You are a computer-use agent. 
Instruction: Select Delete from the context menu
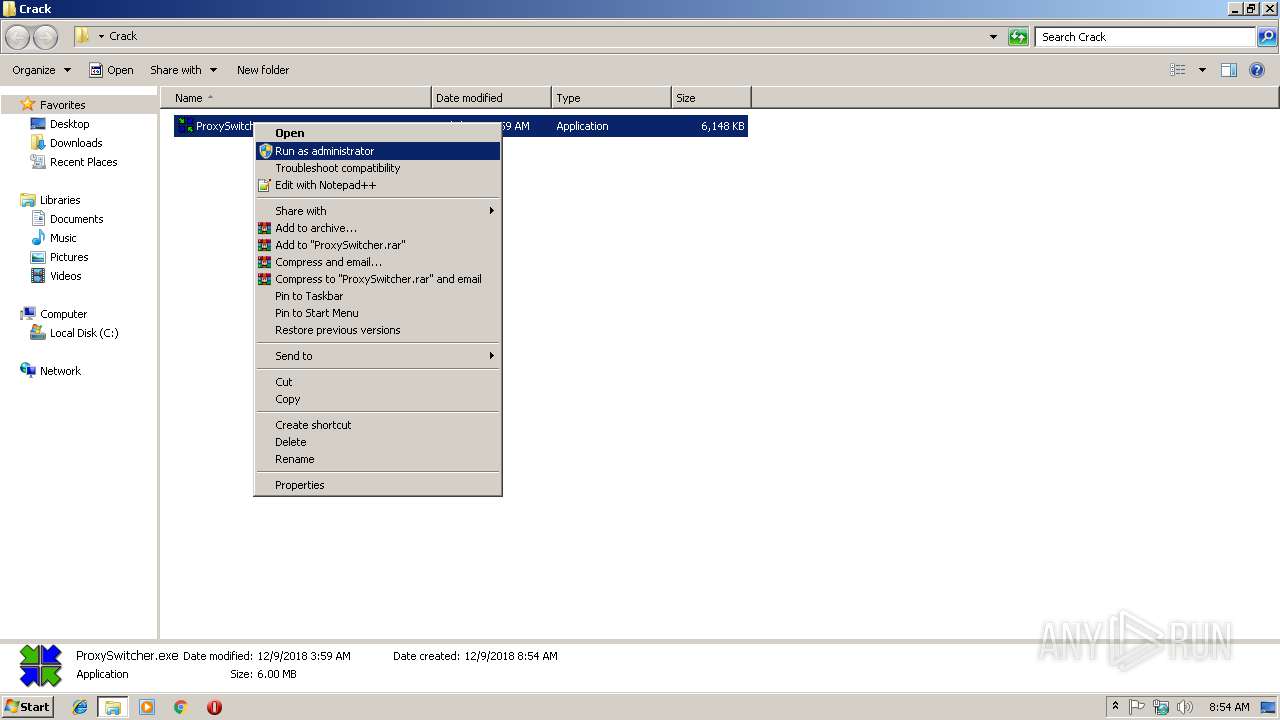click(x=378, y=442)
